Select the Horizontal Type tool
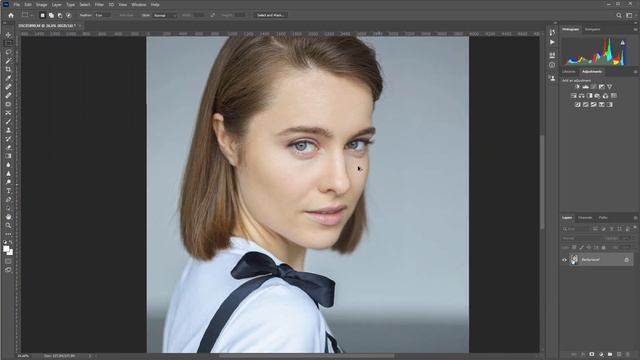 coord(8,191)
